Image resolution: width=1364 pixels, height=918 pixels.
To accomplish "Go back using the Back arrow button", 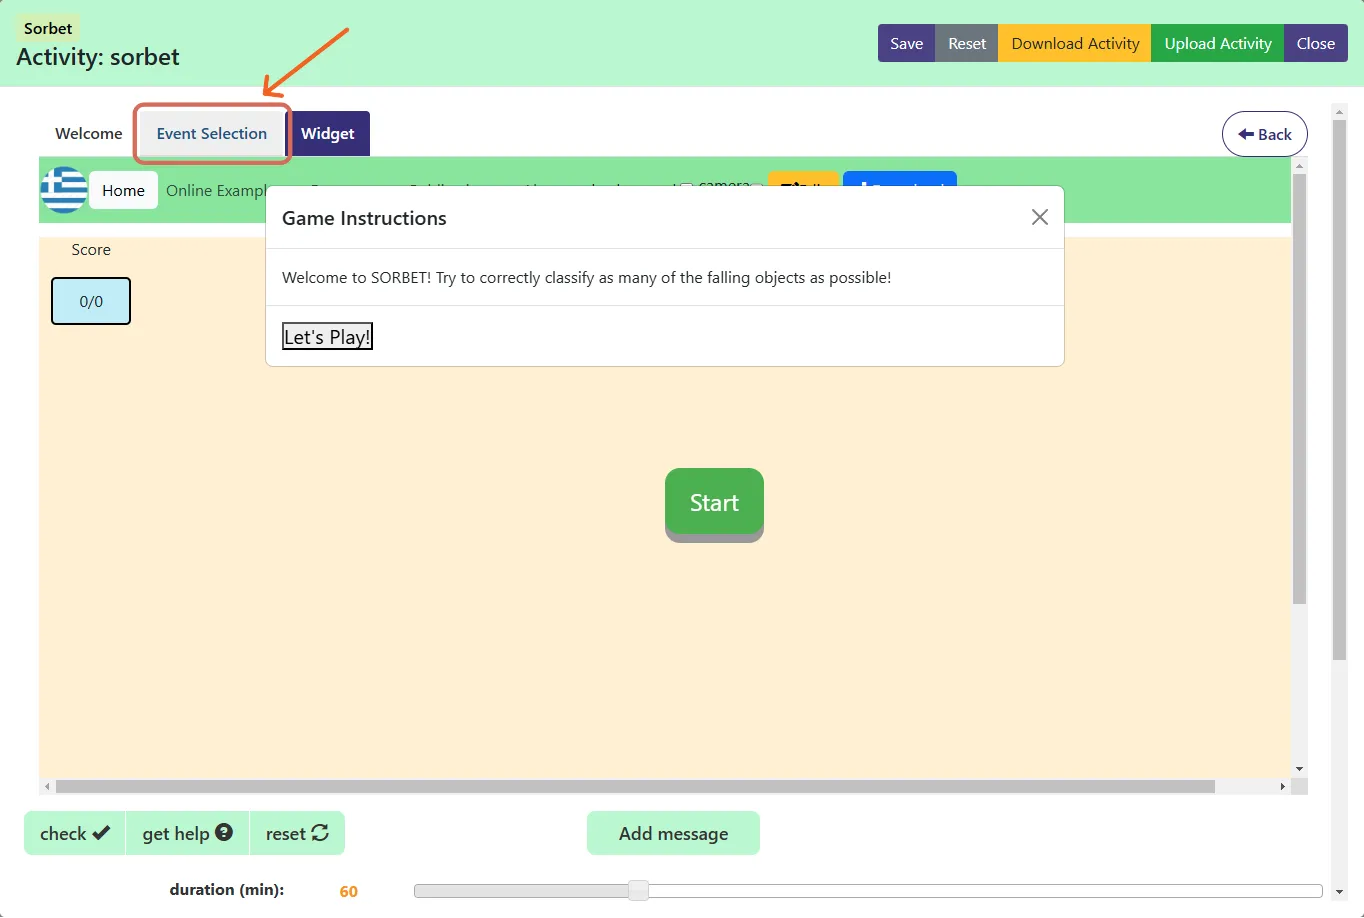I will [x=1264, y=134].
